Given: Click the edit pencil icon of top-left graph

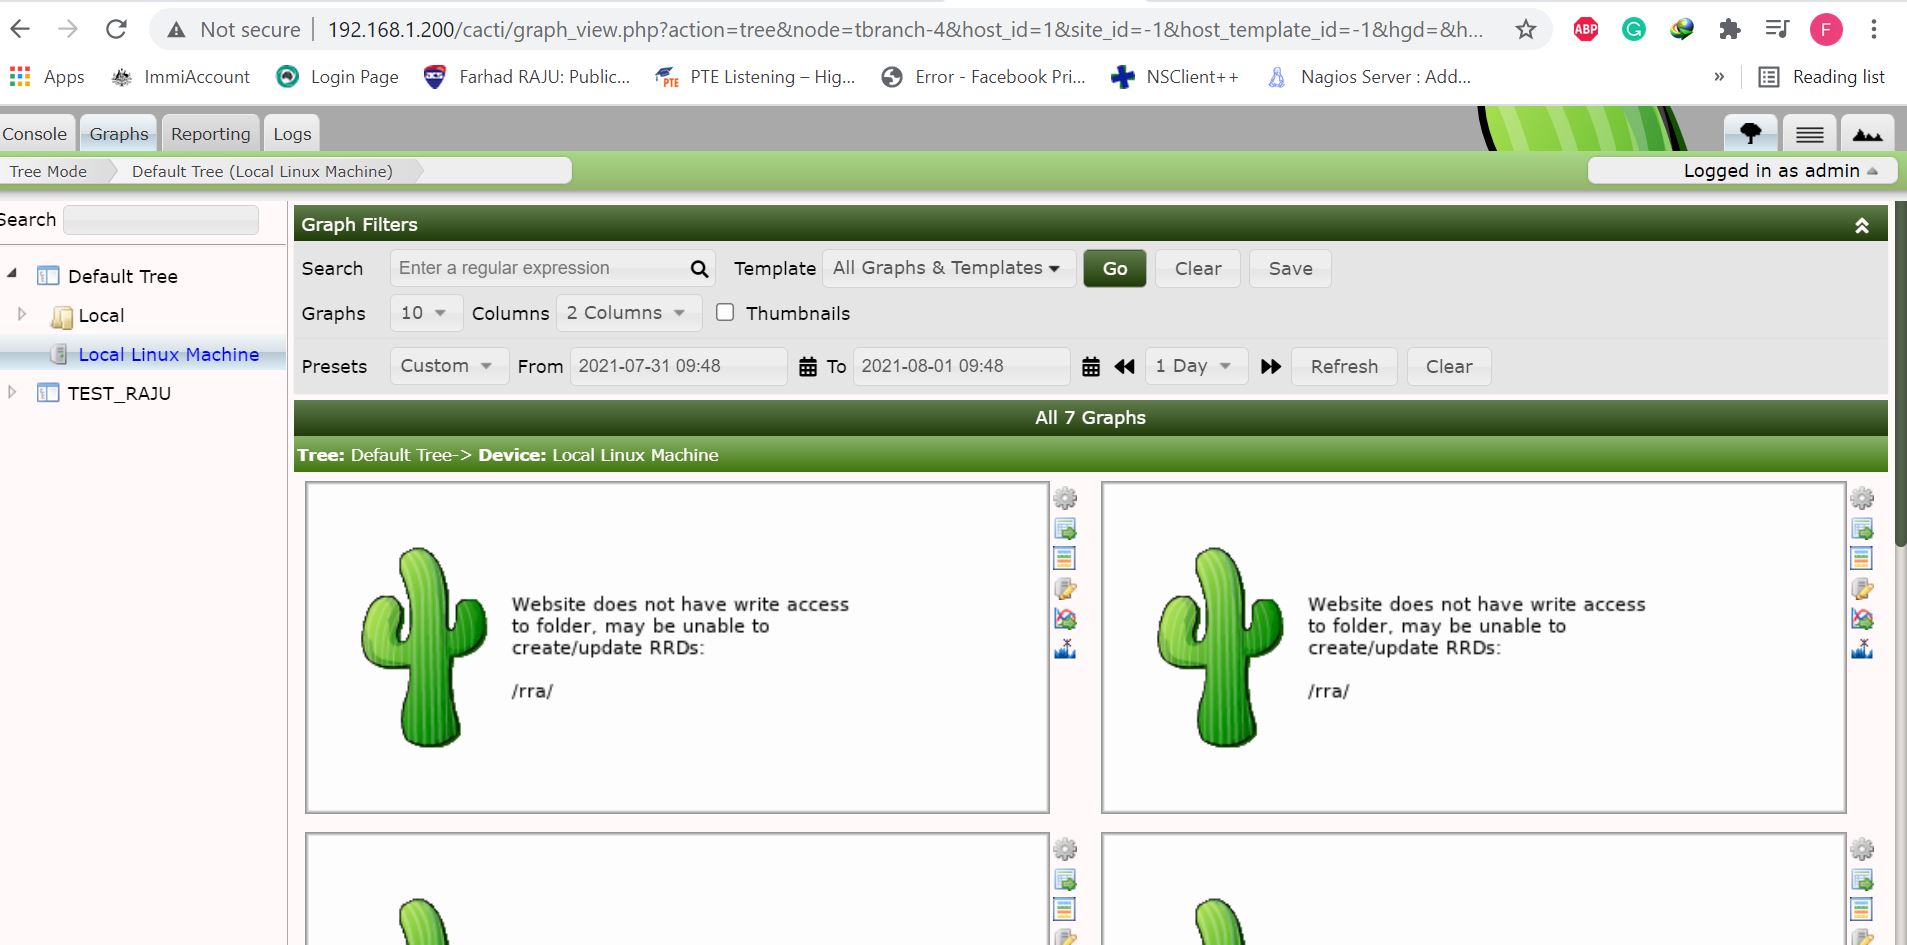Looking at the screenshot, I should click(x=1065, y=589).
